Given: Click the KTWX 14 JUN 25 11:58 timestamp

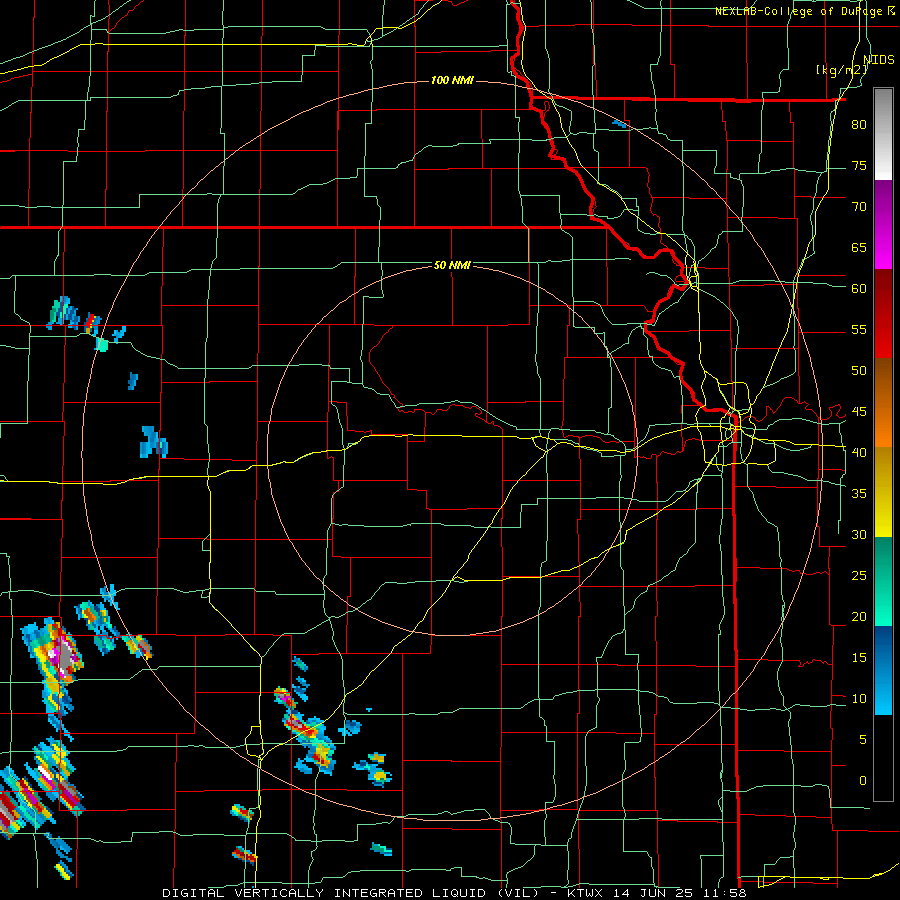Looking at the screenshot, I should coord(657,893).
